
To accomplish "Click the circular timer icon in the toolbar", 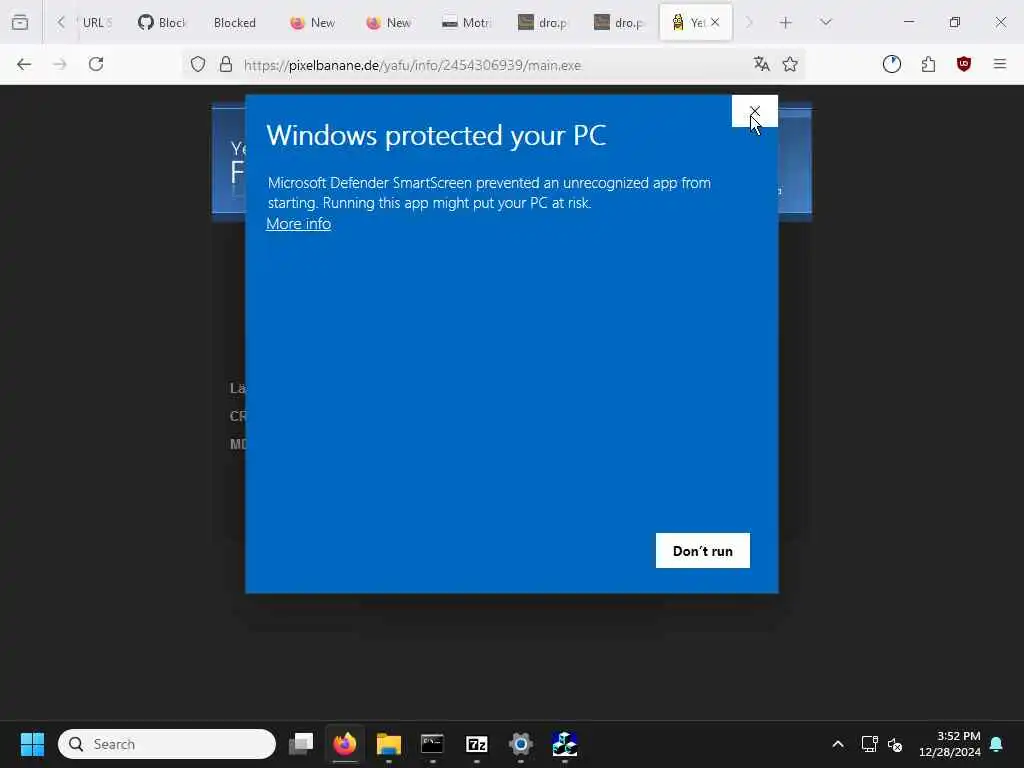I will click(x=892, y=64).
